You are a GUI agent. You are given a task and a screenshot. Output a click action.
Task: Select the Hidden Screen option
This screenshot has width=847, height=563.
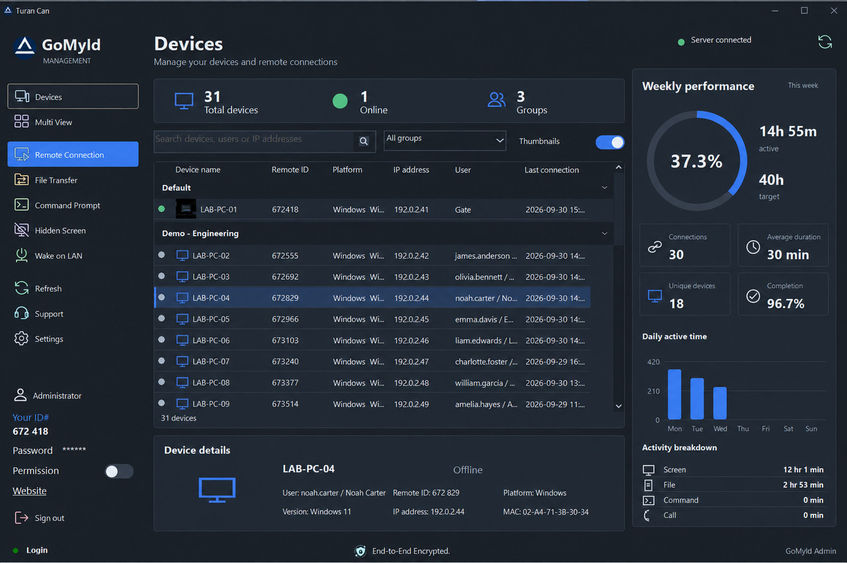[73, 231]
